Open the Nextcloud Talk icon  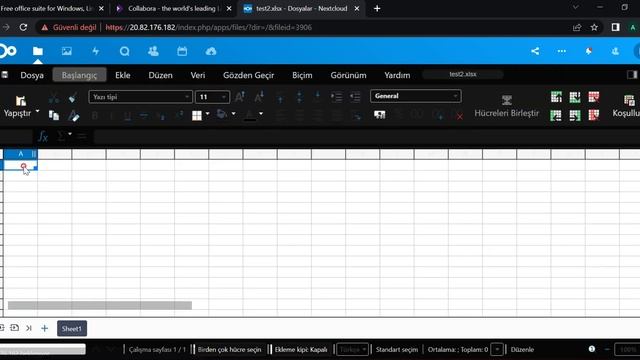click(124, 51)
